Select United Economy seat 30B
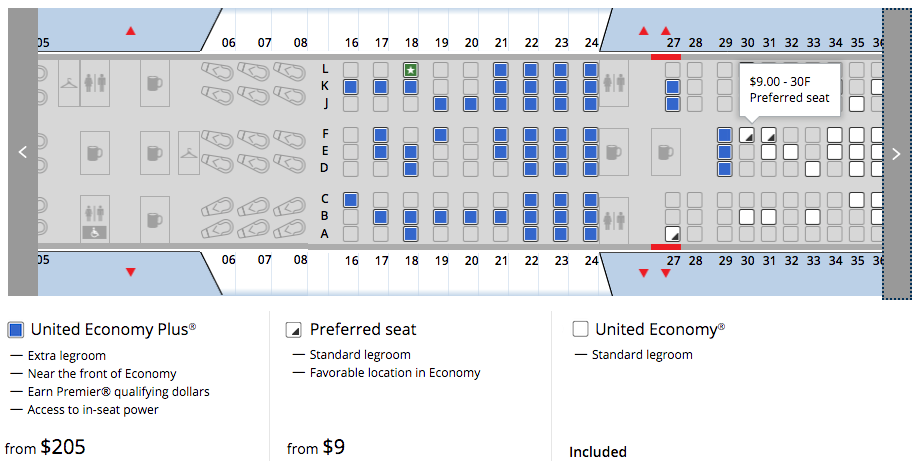The height and width of the screenshot is (470, 922). [747, 216]
